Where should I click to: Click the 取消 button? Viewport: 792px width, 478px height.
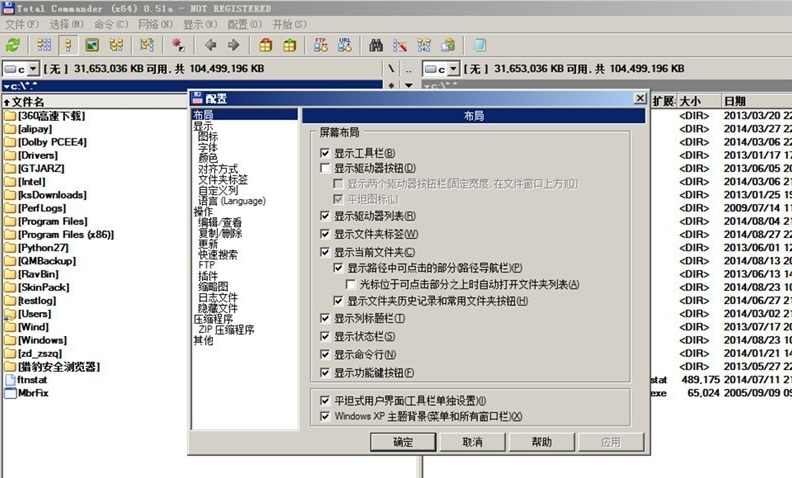472,442
